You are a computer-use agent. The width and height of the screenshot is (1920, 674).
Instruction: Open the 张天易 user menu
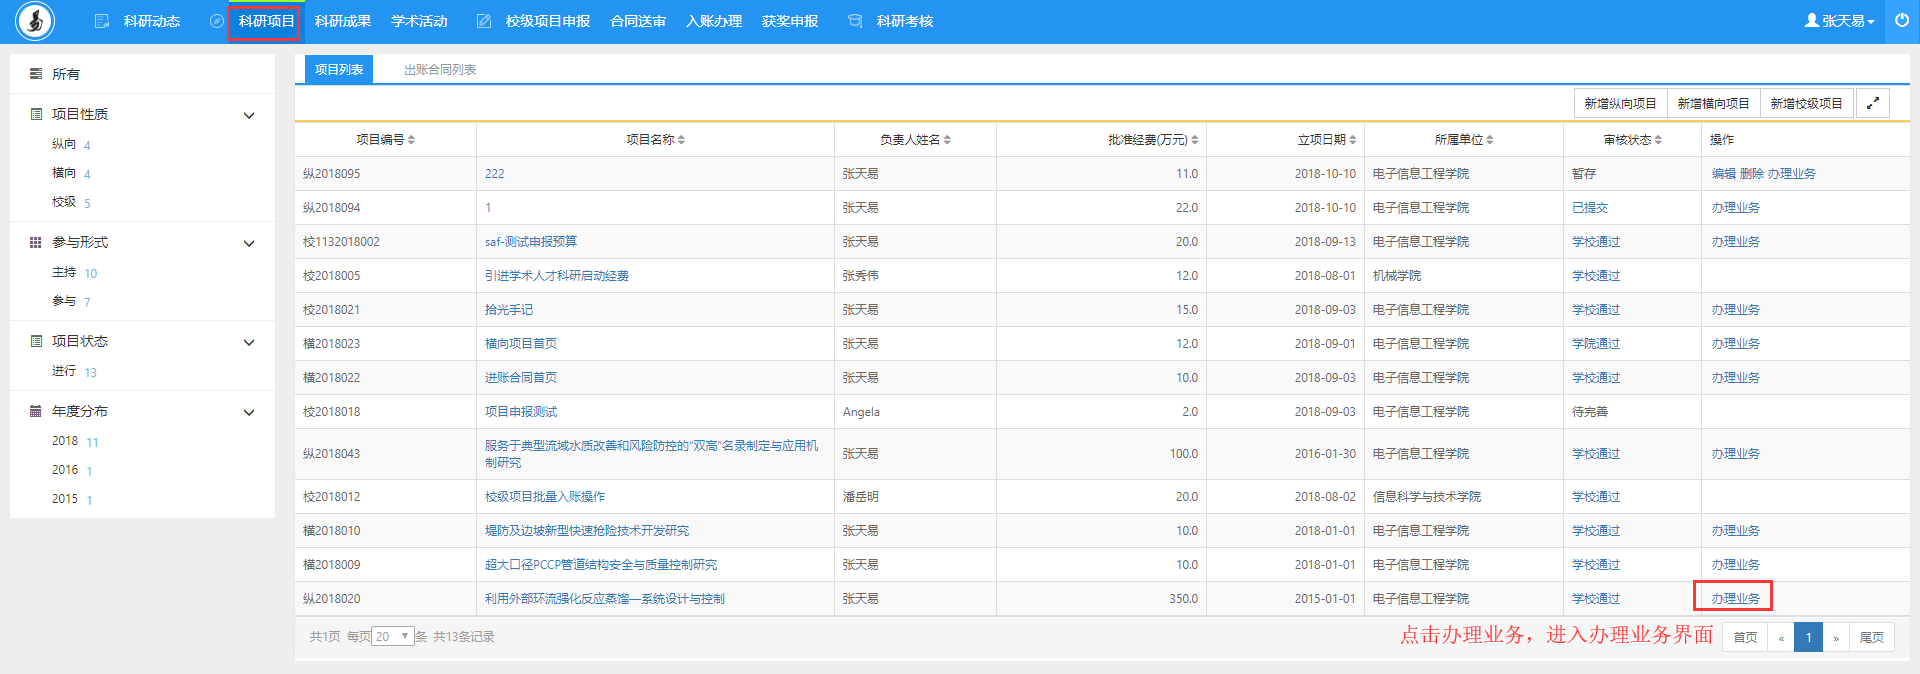coord(1839,21)
